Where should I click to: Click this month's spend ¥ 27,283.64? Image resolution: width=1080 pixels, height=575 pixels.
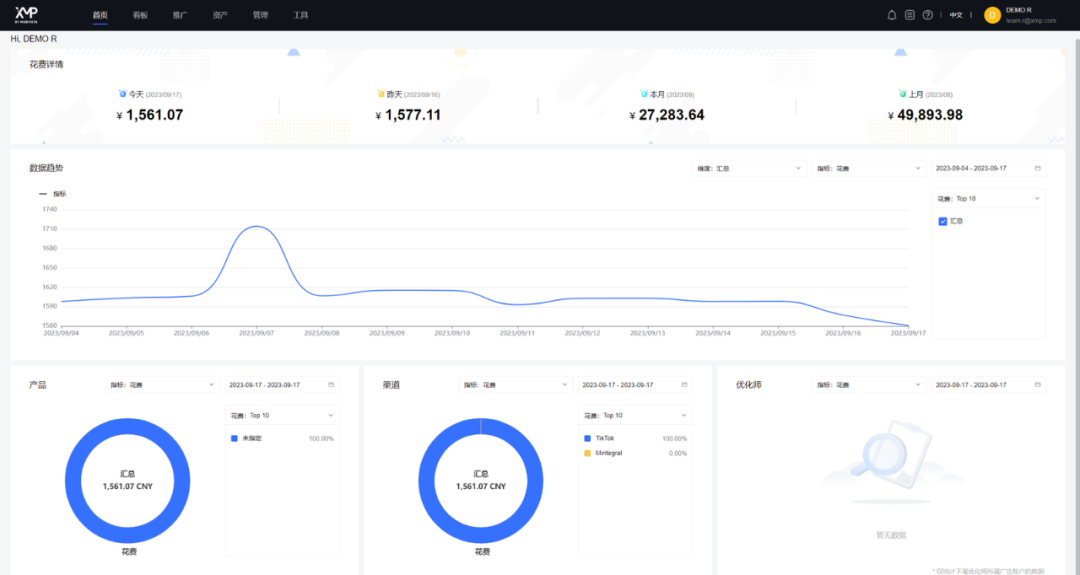[x=667, y=115]
